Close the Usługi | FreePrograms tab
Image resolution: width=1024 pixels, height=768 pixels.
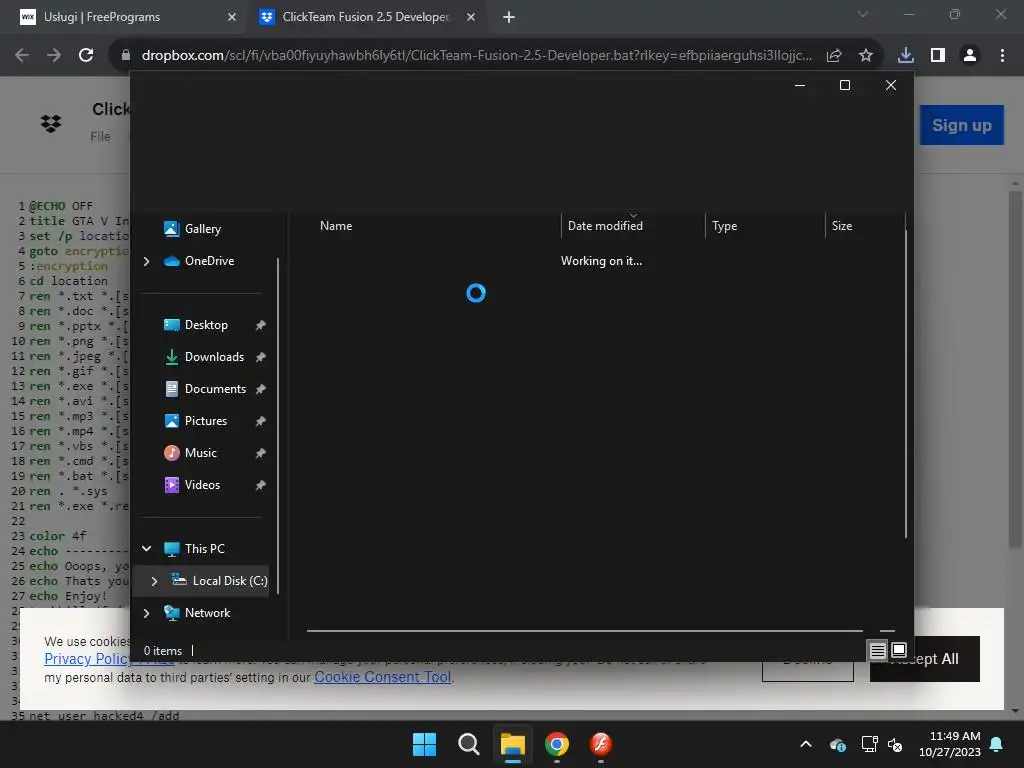coord(232,17)
